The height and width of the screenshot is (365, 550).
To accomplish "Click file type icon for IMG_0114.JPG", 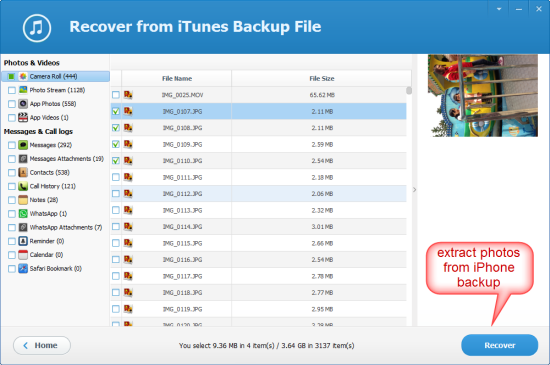I will (128, 227).
